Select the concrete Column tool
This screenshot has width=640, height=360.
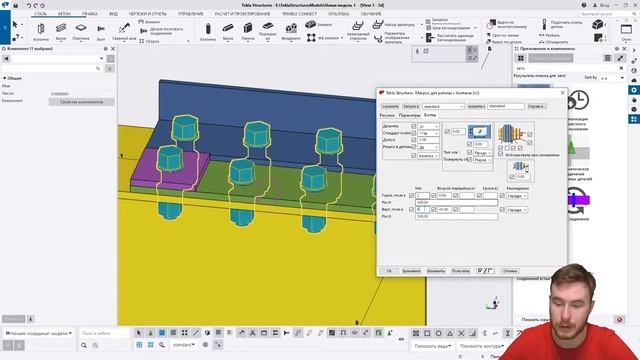click(208, 31)
